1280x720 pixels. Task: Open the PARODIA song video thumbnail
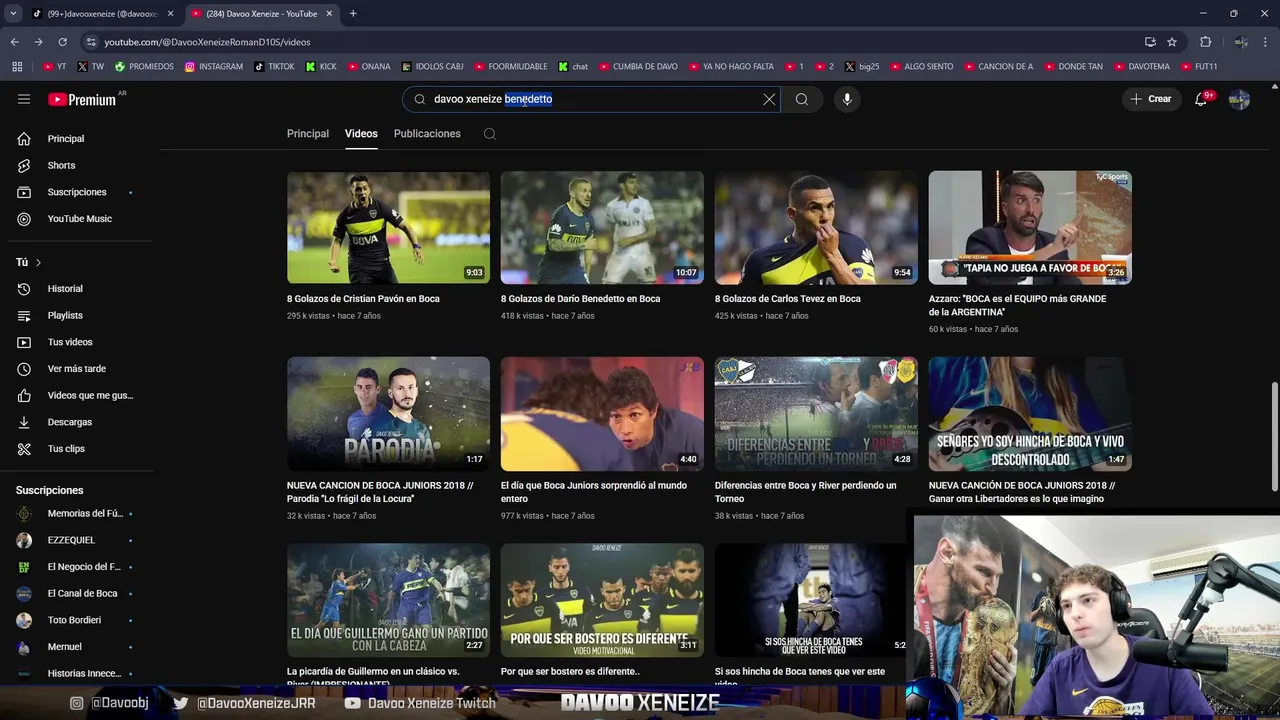(x=388, y=413)
